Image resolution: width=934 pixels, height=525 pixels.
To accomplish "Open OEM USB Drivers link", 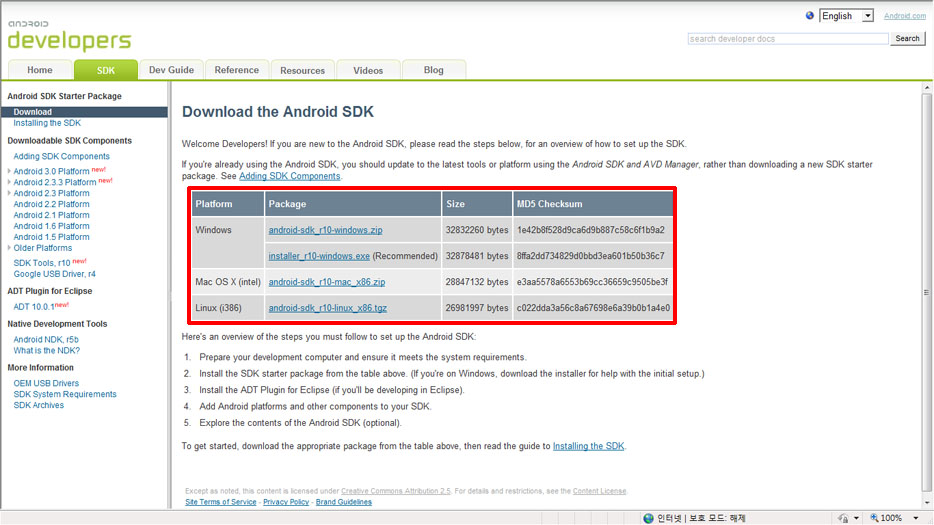I will pyautogui.click(x=46, y=383).
